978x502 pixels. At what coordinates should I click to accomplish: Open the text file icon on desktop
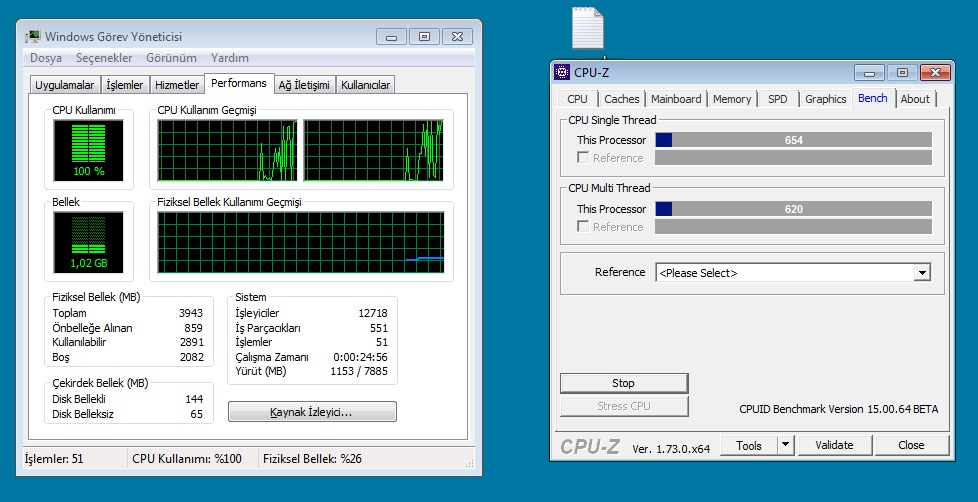coord(588,28)
